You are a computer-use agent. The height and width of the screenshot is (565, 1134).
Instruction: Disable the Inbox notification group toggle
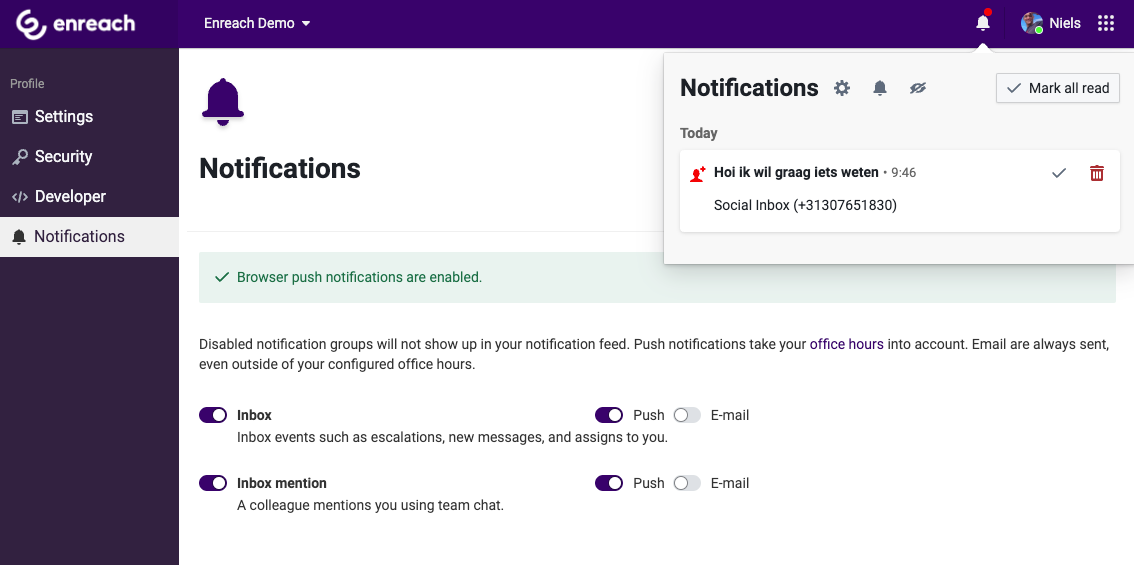click(x=213, y=415)
